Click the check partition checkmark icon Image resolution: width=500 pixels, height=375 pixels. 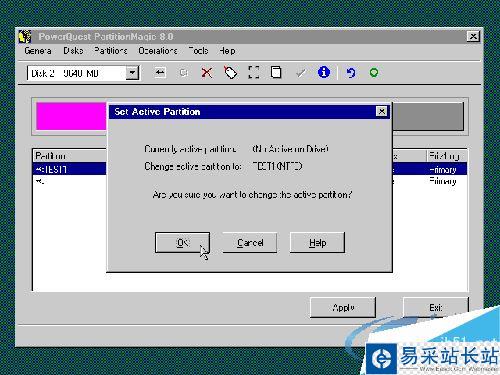301,72
